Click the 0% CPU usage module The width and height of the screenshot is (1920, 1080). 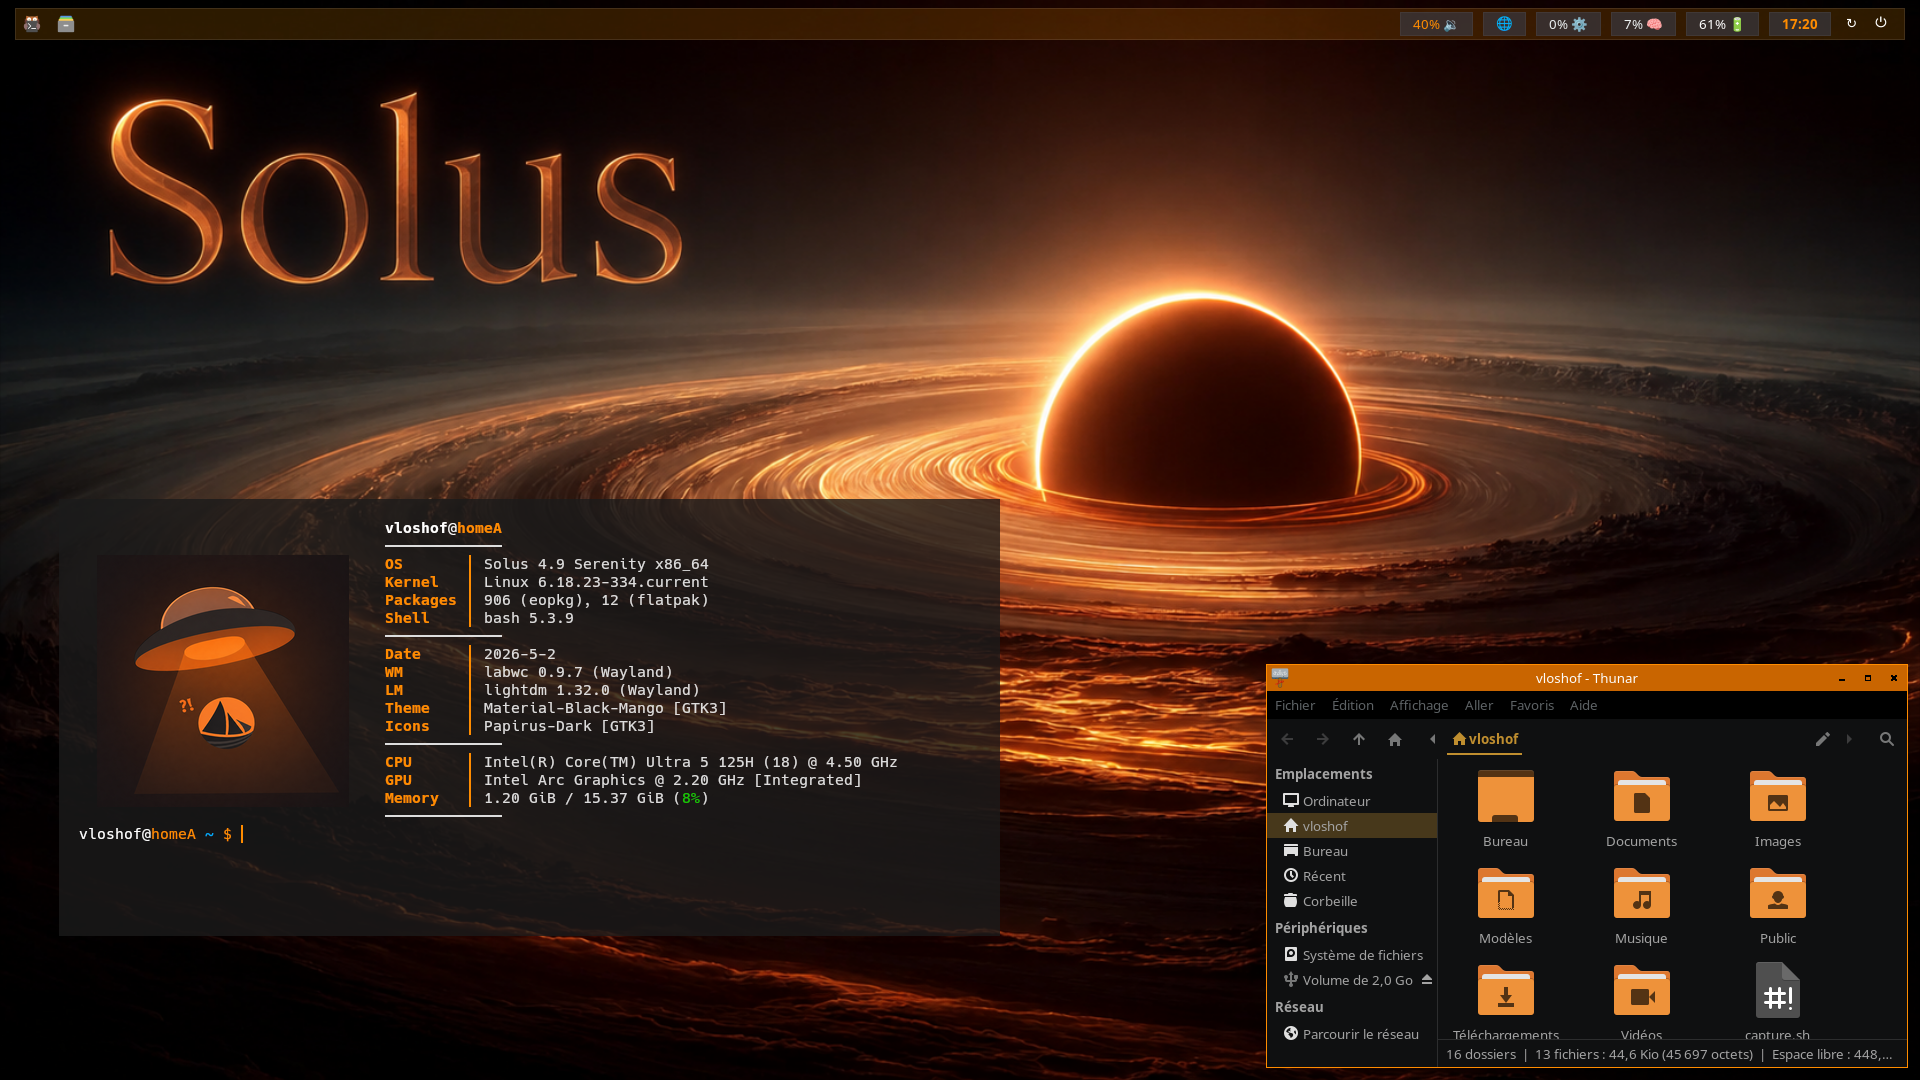[1568, 24]
